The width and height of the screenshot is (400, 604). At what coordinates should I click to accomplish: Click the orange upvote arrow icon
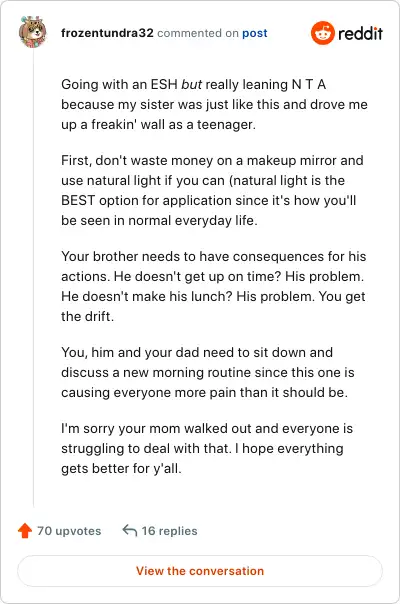25,530
